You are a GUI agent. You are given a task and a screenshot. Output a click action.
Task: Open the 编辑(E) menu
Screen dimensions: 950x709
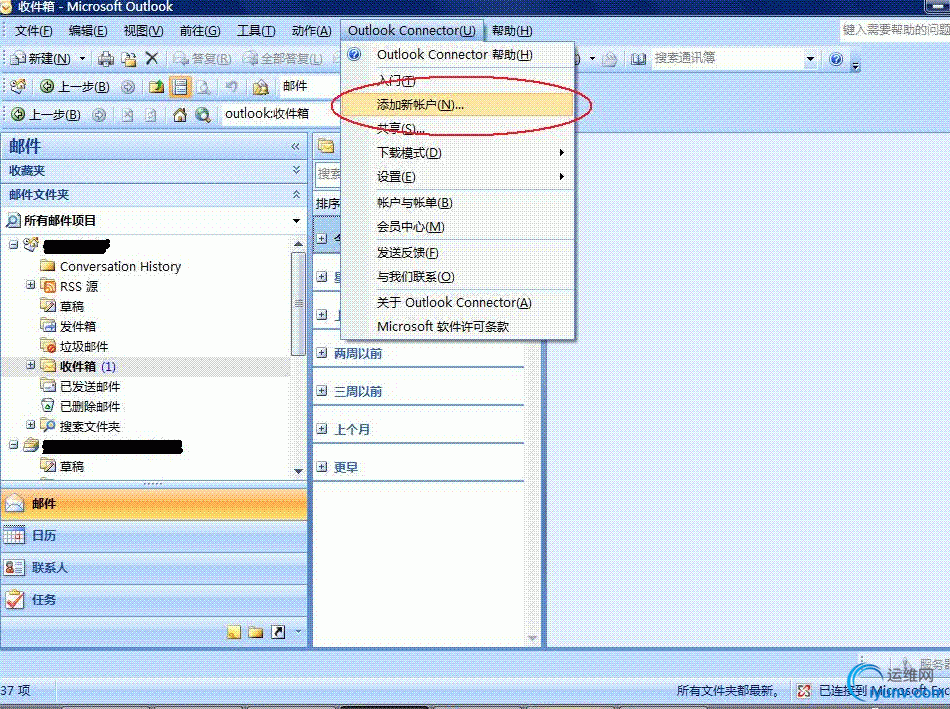[x=88, y=30]
